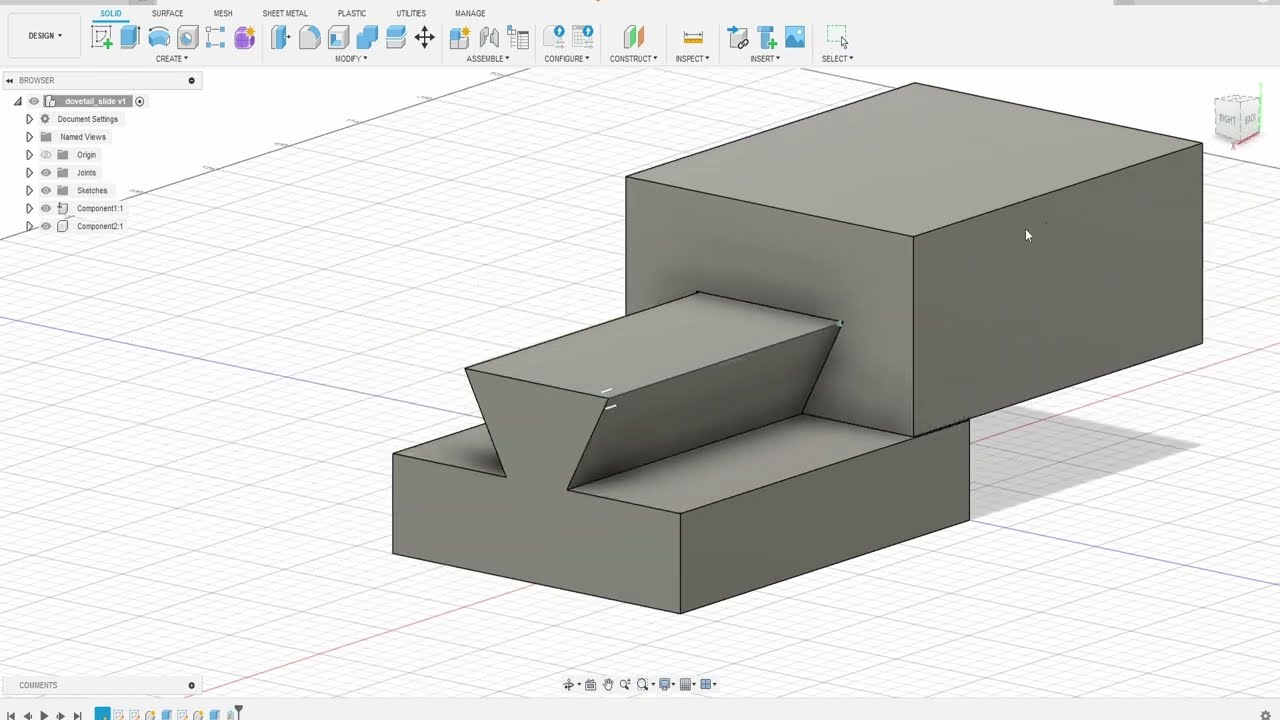The width and height of the screenshot is (1280, 720).
Task: Show the hidden Origin folder
Action: coord(45,155)
